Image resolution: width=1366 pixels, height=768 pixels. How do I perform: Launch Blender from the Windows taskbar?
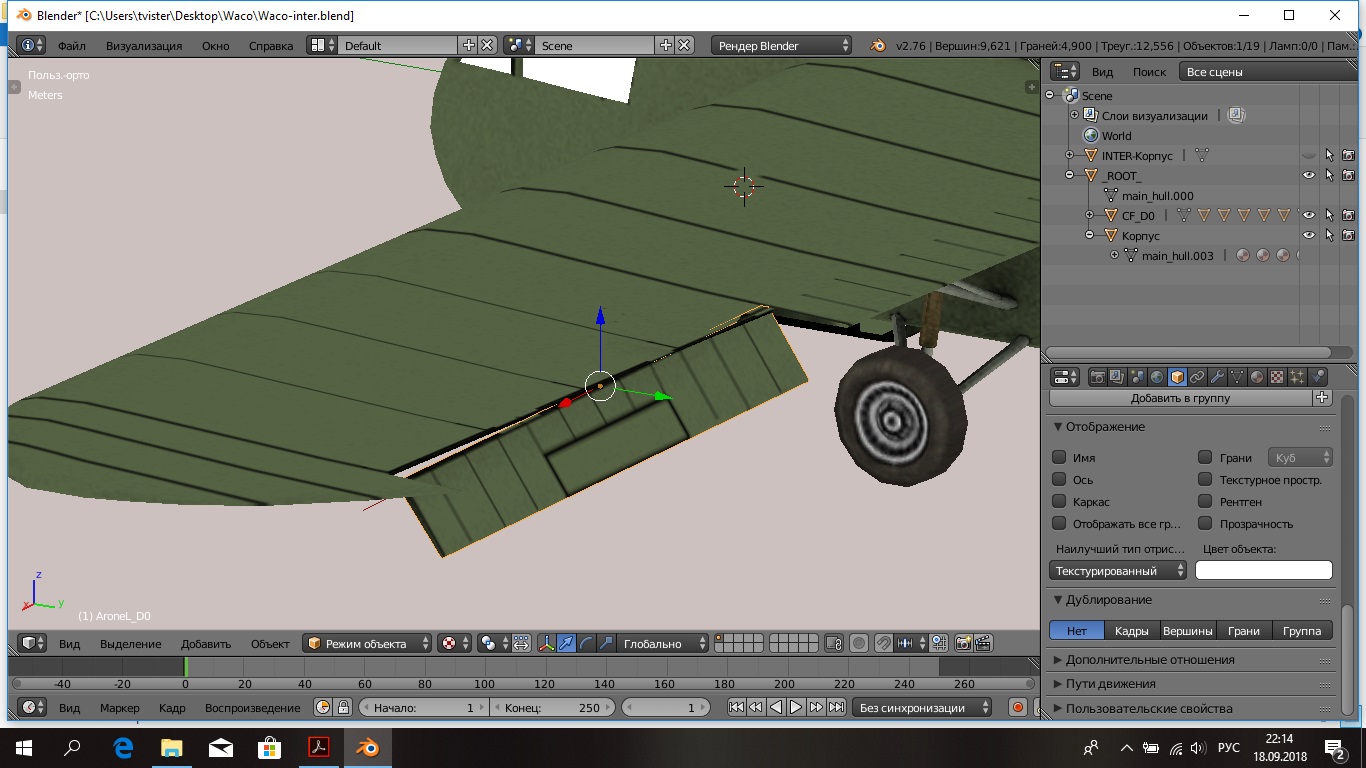tap(367, 747)
